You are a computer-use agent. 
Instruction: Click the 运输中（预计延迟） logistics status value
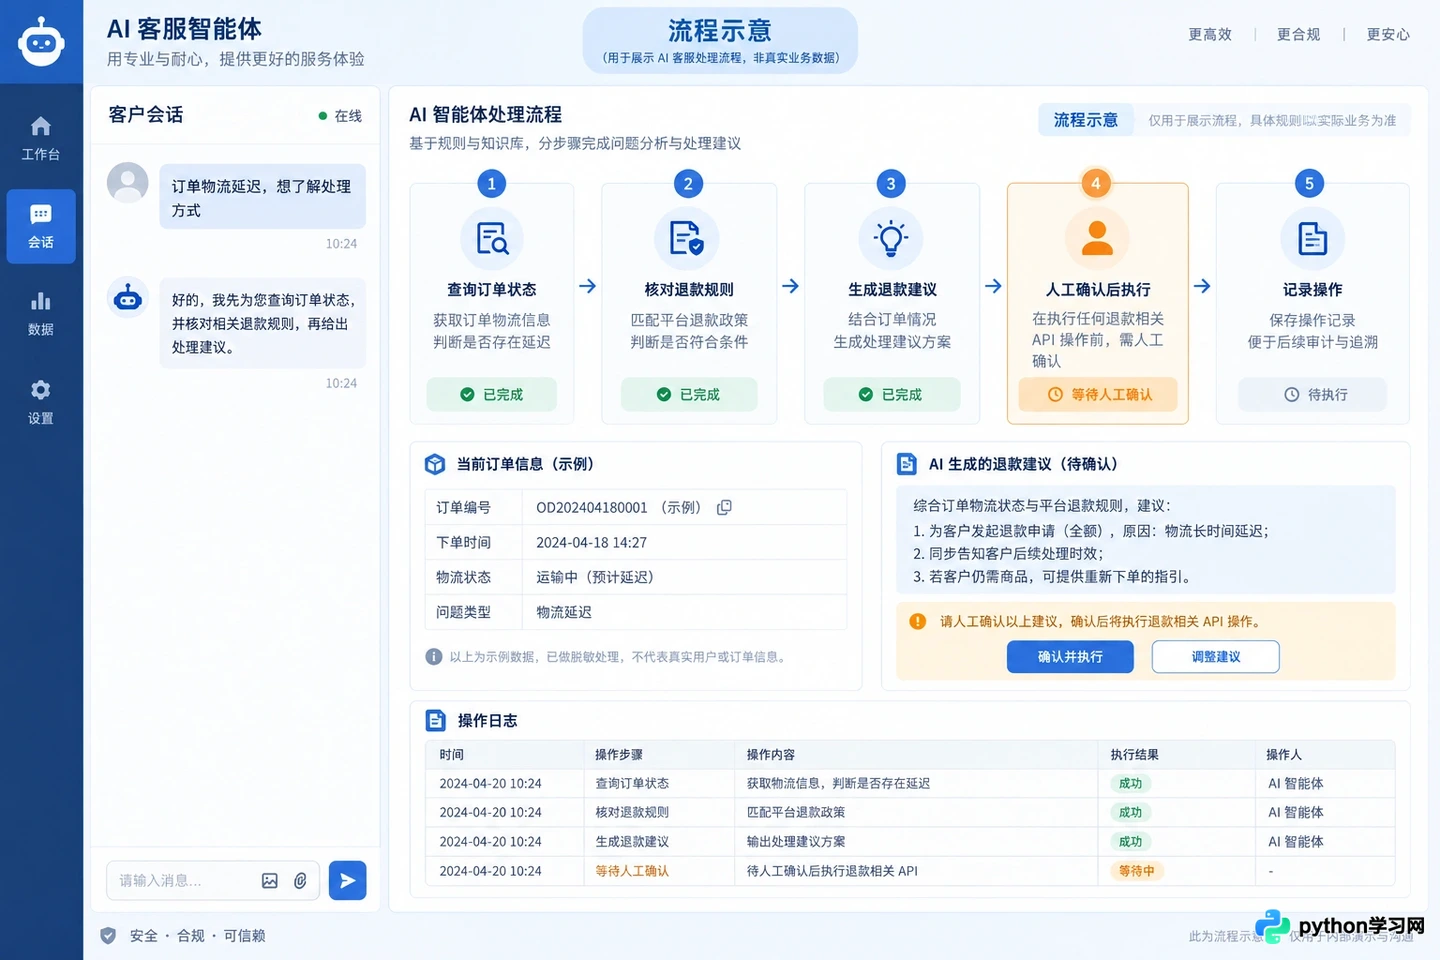[x=595, y=577]
